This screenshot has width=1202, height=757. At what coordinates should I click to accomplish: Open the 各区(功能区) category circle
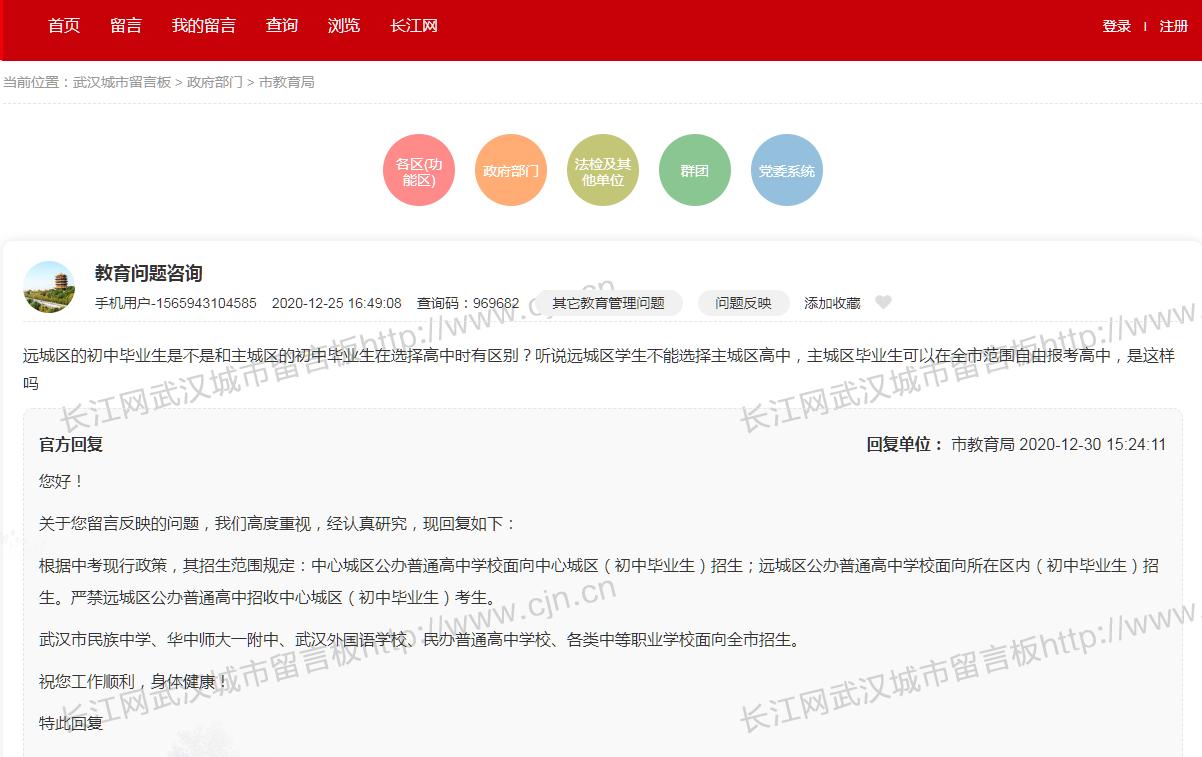coord(418,170)
